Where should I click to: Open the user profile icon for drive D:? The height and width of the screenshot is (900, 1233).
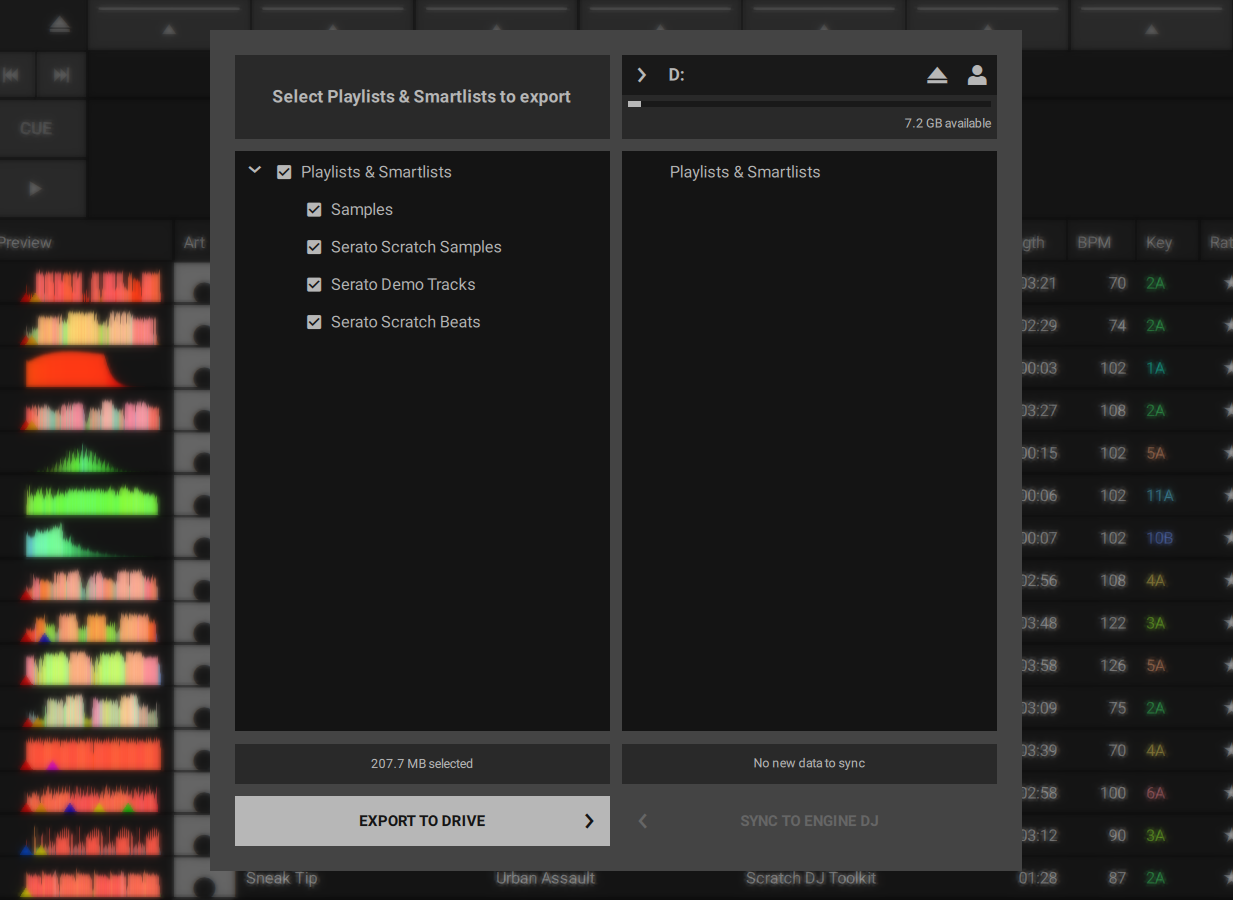(x=977, y=75)
